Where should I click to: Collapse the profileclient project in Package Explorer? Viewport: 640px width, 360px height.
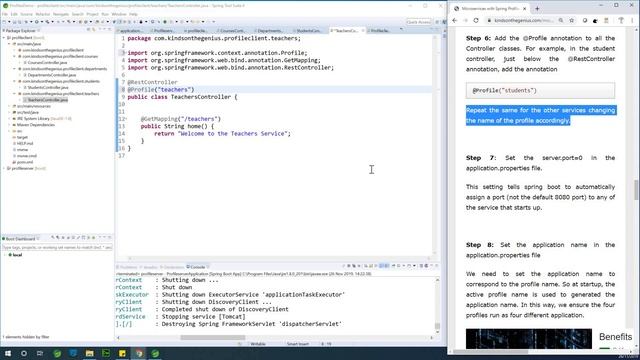4,38
